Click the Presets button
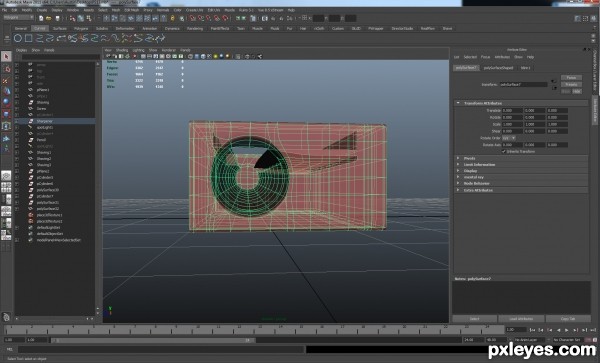 click(x=571, y=85)
